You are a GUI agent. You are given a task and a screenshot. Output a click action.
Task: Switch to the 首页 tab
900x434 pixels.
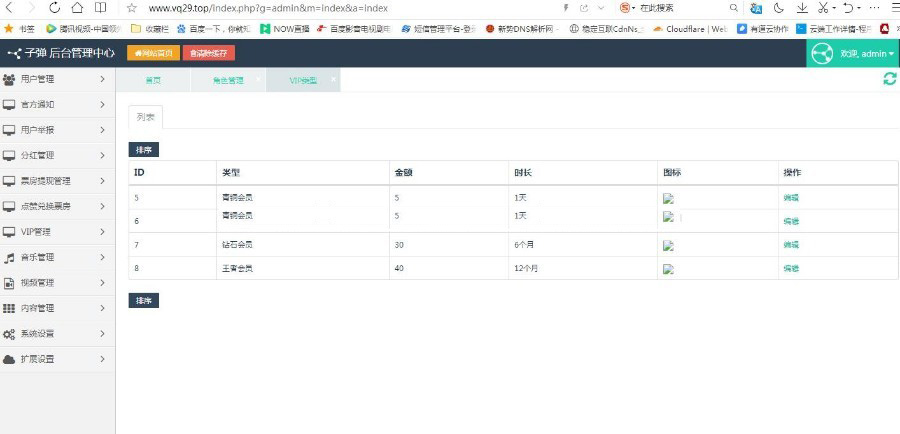(x=152, y=79)
